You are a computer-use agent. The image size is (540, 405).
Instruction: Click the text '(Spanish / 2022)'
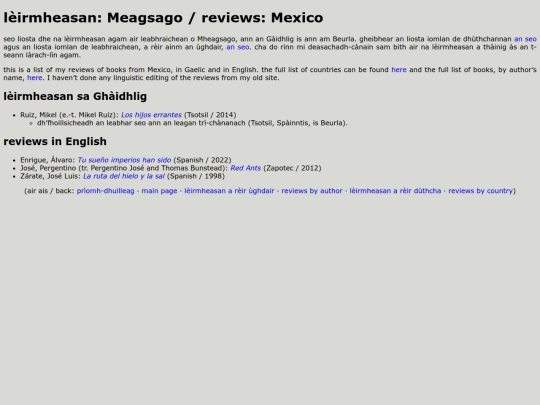click(x=202, y=160)
